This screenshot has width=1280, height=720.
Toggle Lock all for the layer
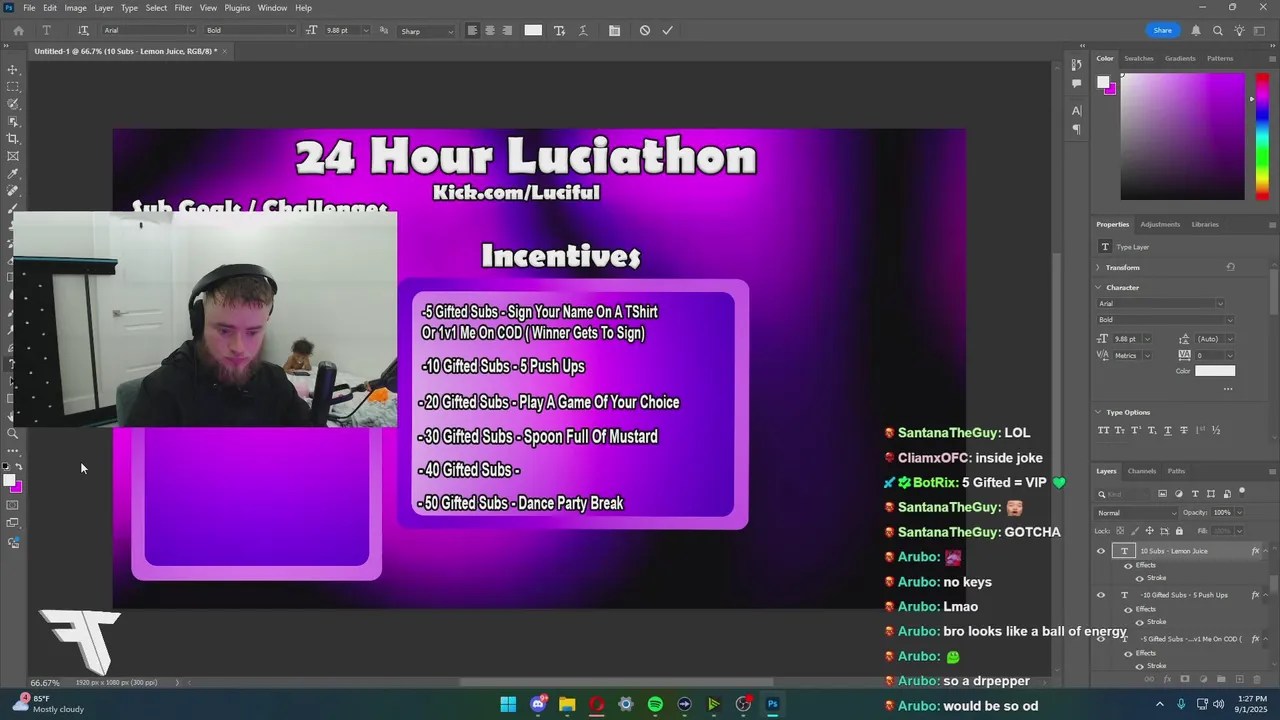point(1179,531)
